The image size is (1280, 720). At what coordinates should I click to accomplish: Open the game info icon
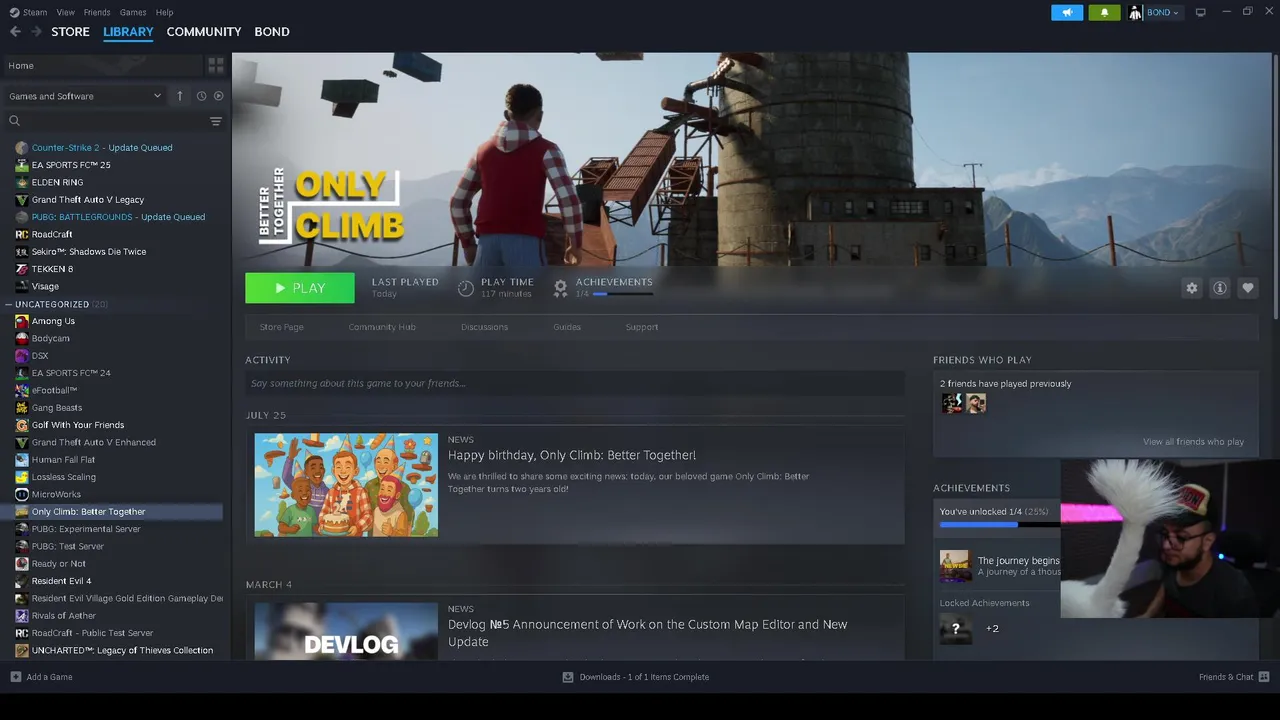click(1220, 288)
